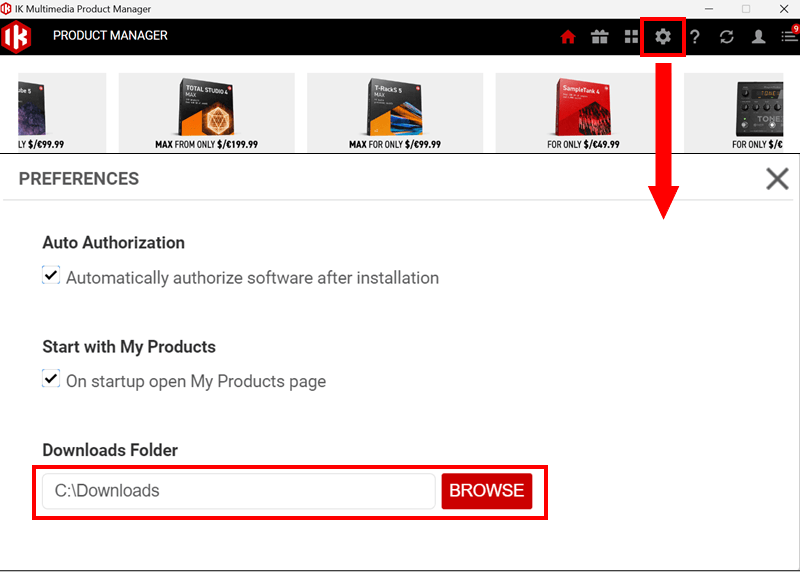Close the IK Product Manager window
The width and height of the screenshot is (800, 580).
pos(784,9)
